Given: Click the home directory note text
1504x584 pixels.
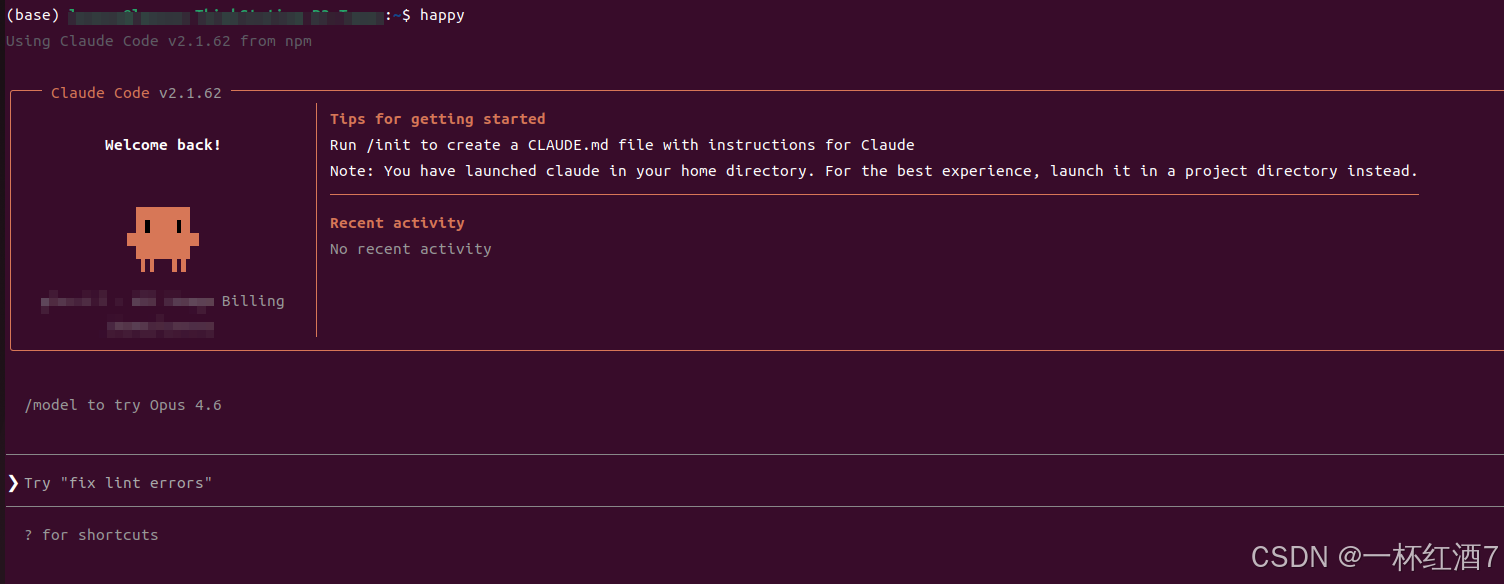Looking at the screenshot, I should [x=874, y=171].
